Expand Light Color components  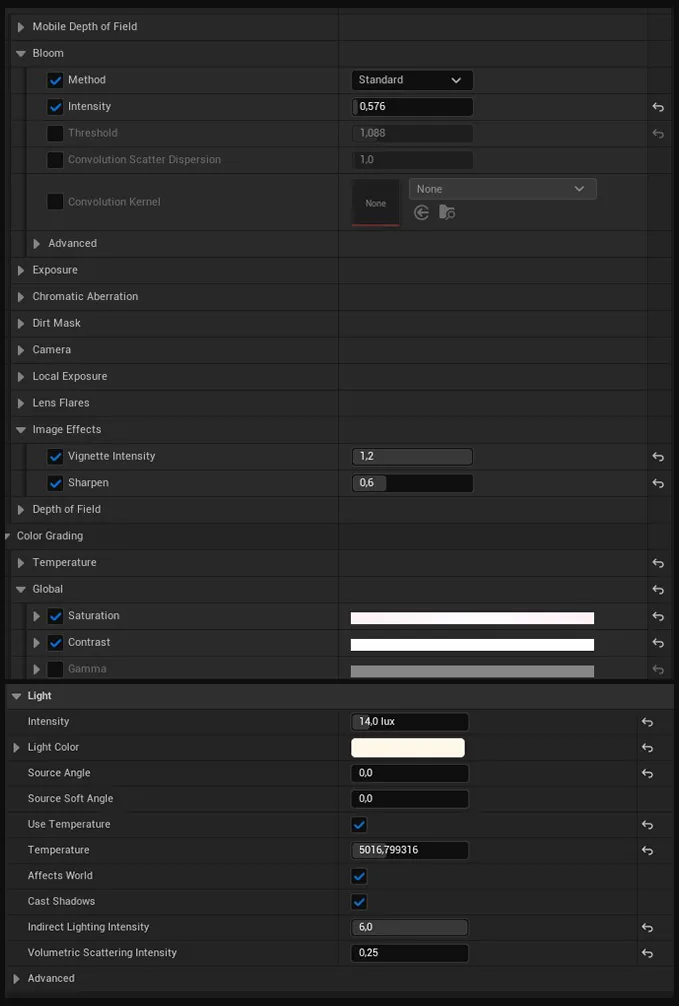click(x=16, y=748)
